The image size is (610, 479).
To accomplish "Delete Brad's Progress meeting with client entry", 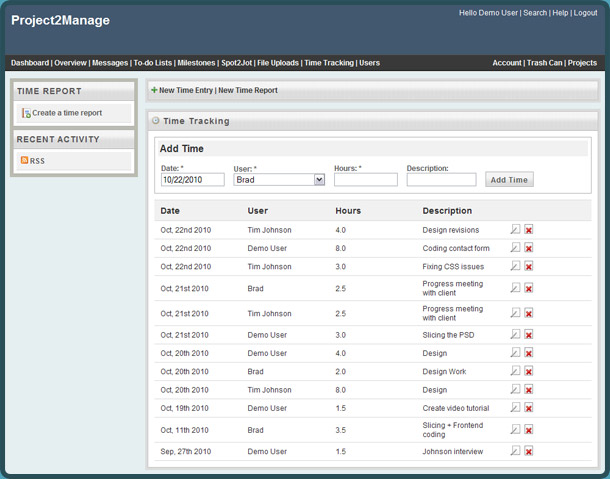I will [528, 288].
